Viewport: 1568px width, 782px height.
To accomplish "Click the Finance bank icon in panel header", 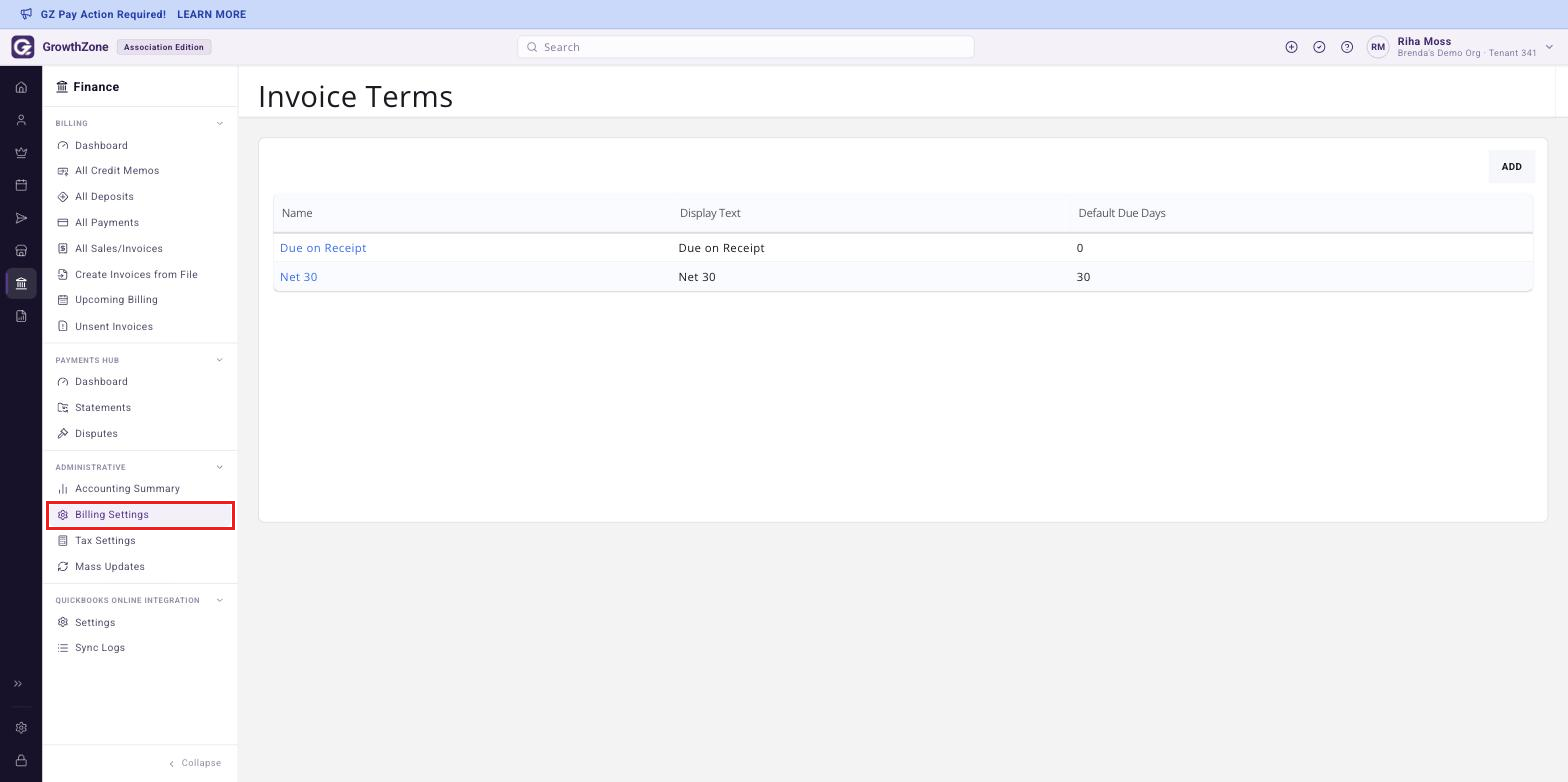I will click(62, 87).
